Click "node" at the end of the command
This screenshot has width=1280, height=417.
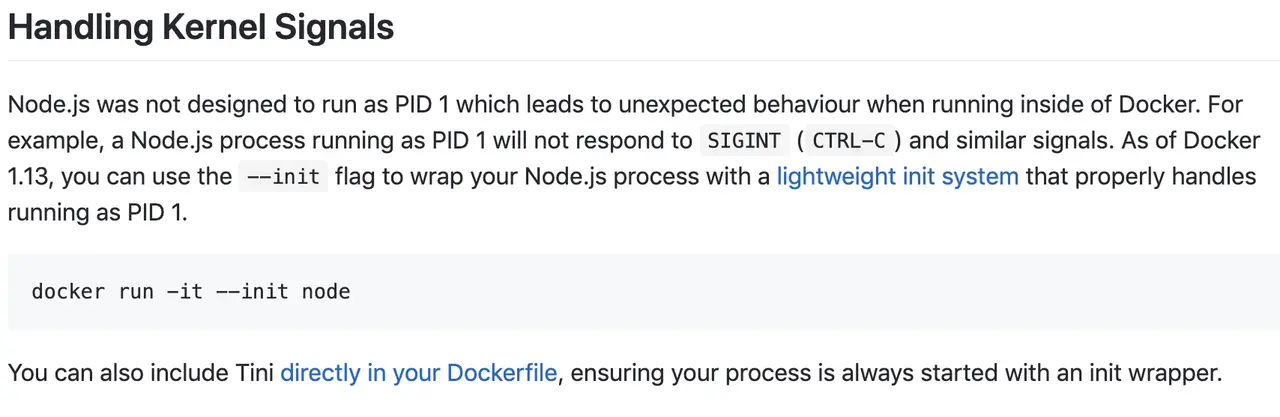click(x=326, y=292)
